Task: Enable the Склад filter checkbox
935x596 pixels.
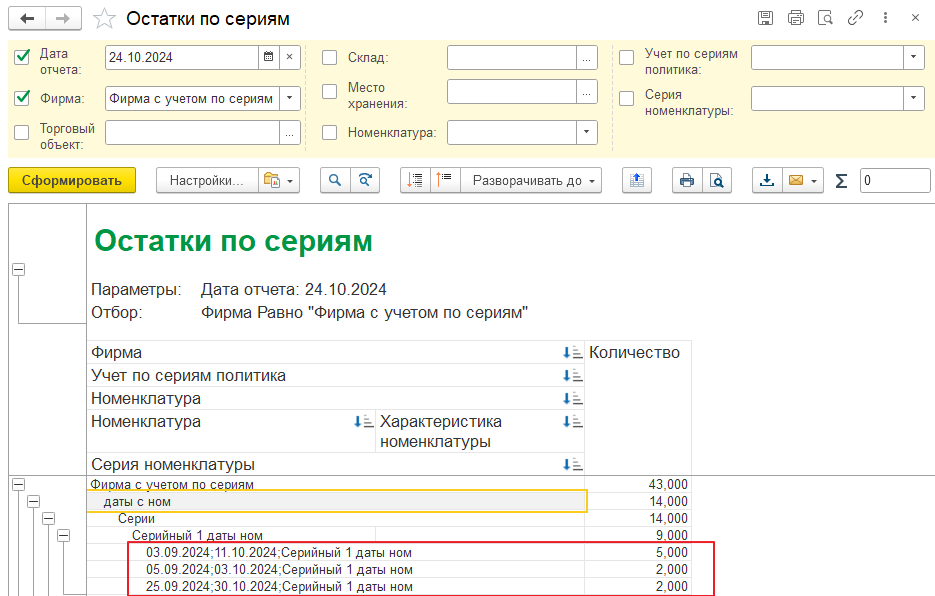Action: tap(329, 58)
